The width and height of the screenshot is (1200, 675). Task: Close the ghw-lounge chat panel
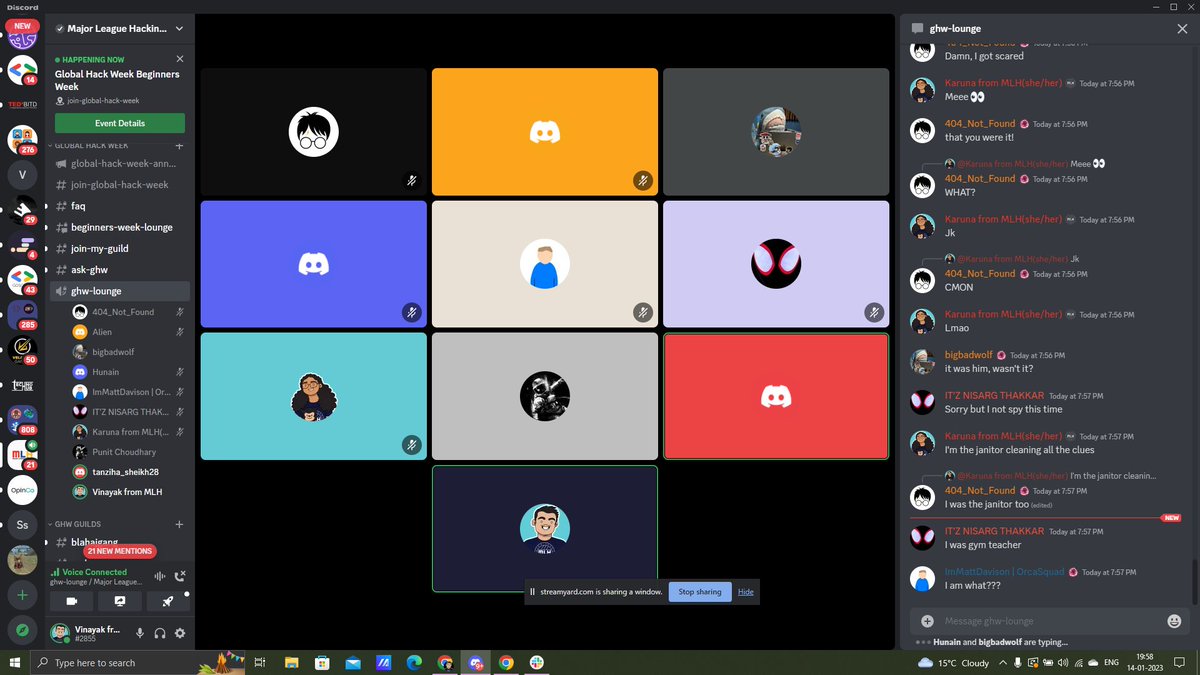coord(1182,29)
